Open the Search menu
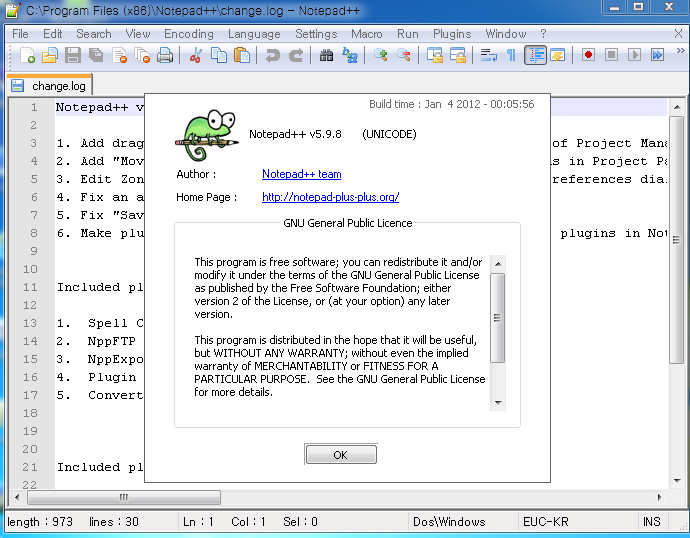Image resolution: width=690 pixels, height=538 pixels. tap(94, 34)
